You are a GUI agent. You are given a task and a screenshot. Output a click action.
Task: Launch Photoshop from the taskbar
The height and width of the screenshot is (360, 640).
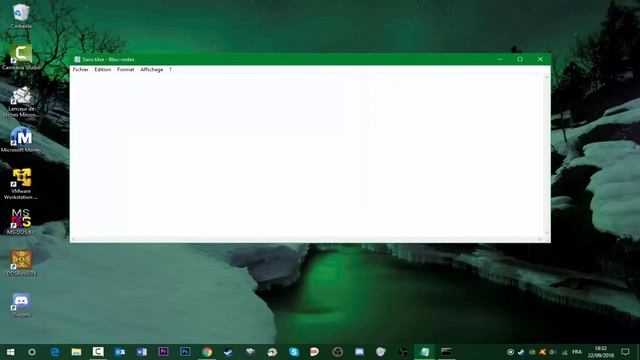click(185, 352)
